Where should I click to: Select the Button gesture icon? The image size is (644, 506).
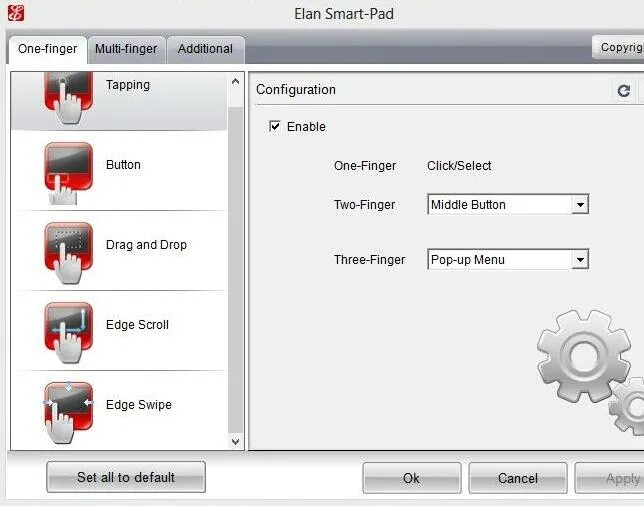click(68, 173)
